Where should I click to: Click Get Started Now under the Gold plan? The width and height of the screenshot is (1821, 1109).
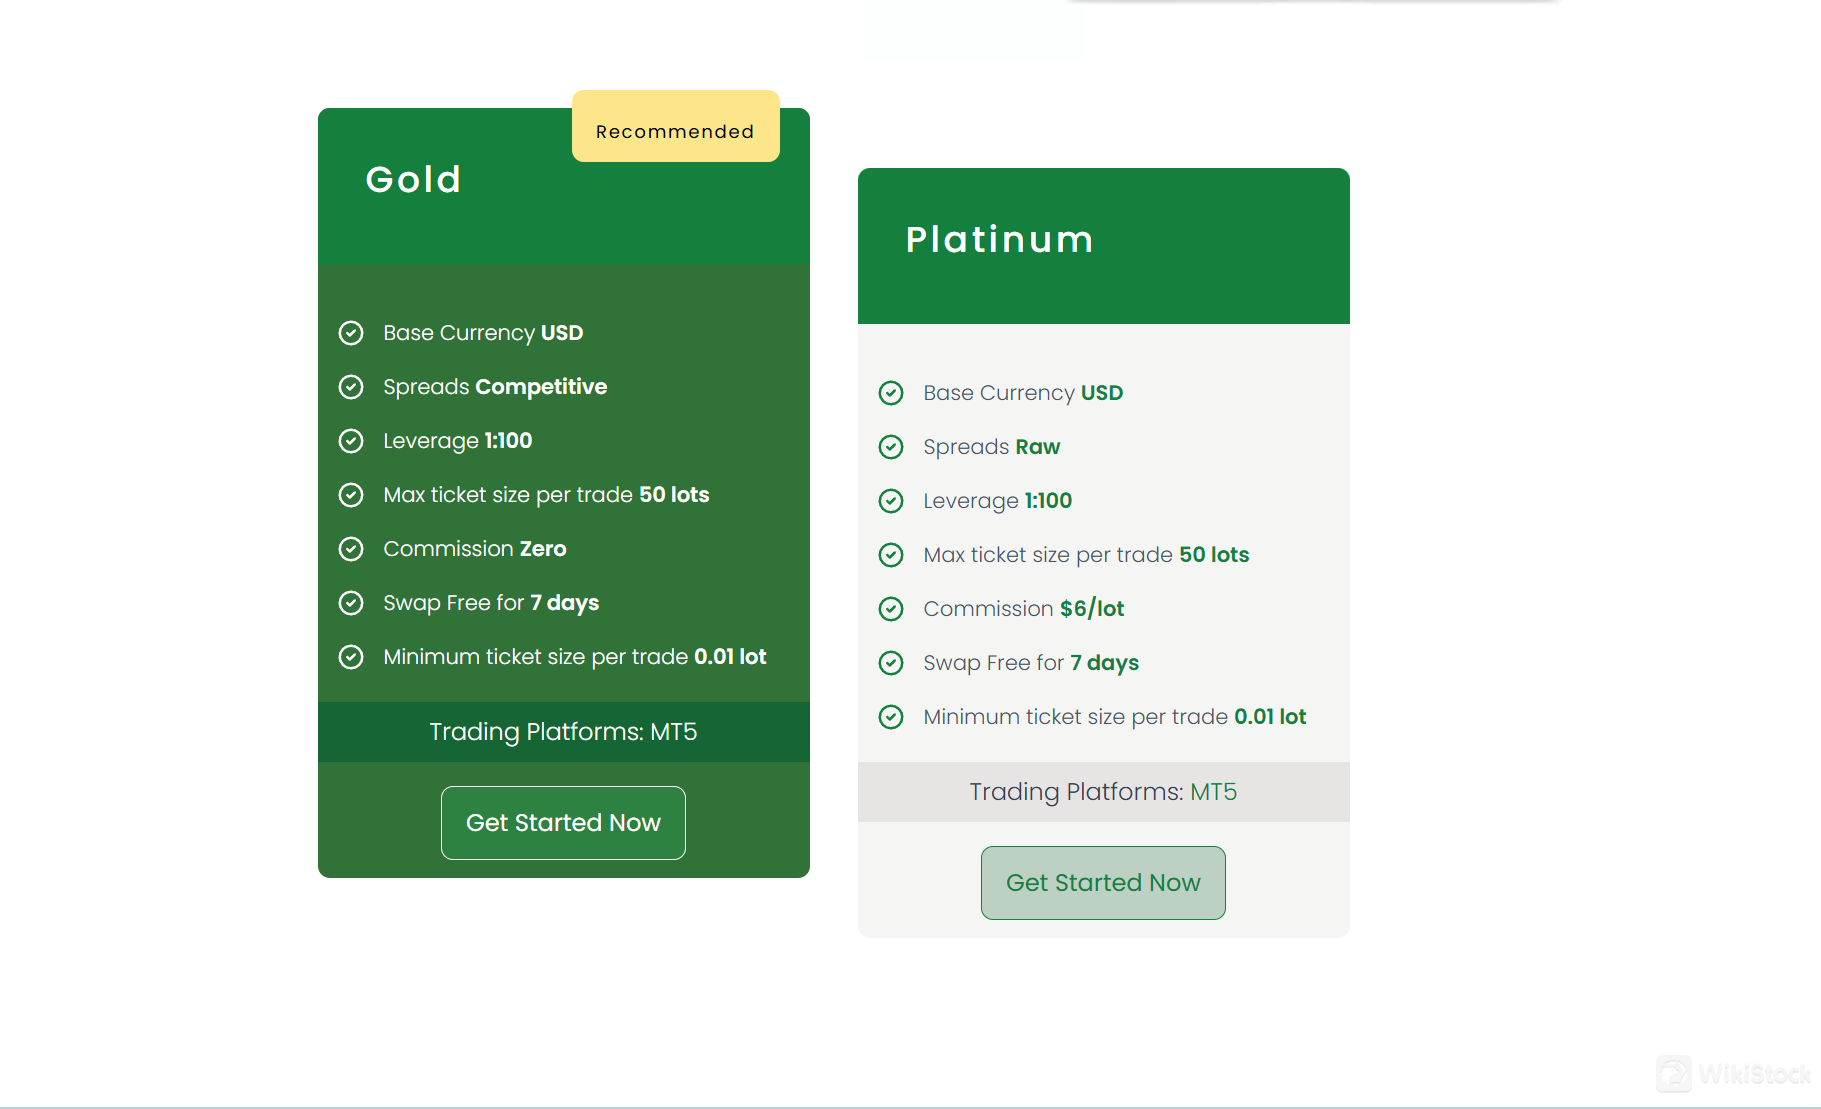click(x=563, y=822)
